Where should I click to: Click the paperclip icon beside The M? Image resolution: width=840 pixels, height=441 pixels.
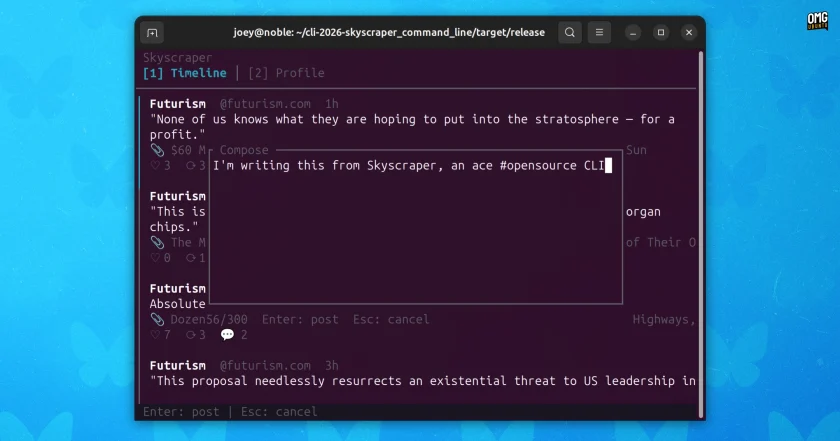click(x=157, y=242)
